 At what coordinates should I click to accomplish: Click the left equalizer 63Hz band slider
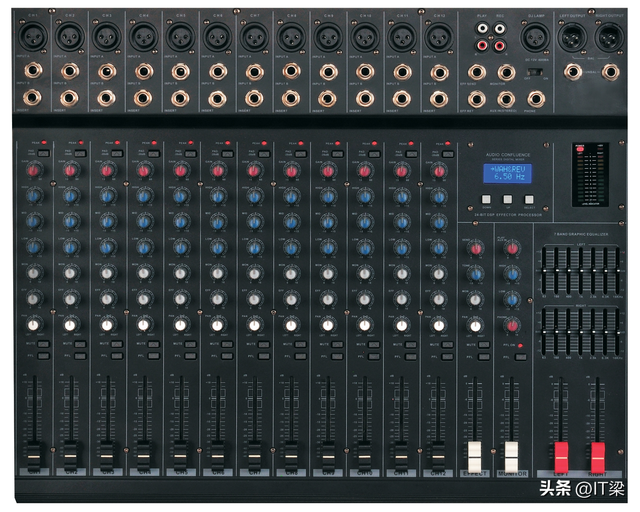click(544, 270)
